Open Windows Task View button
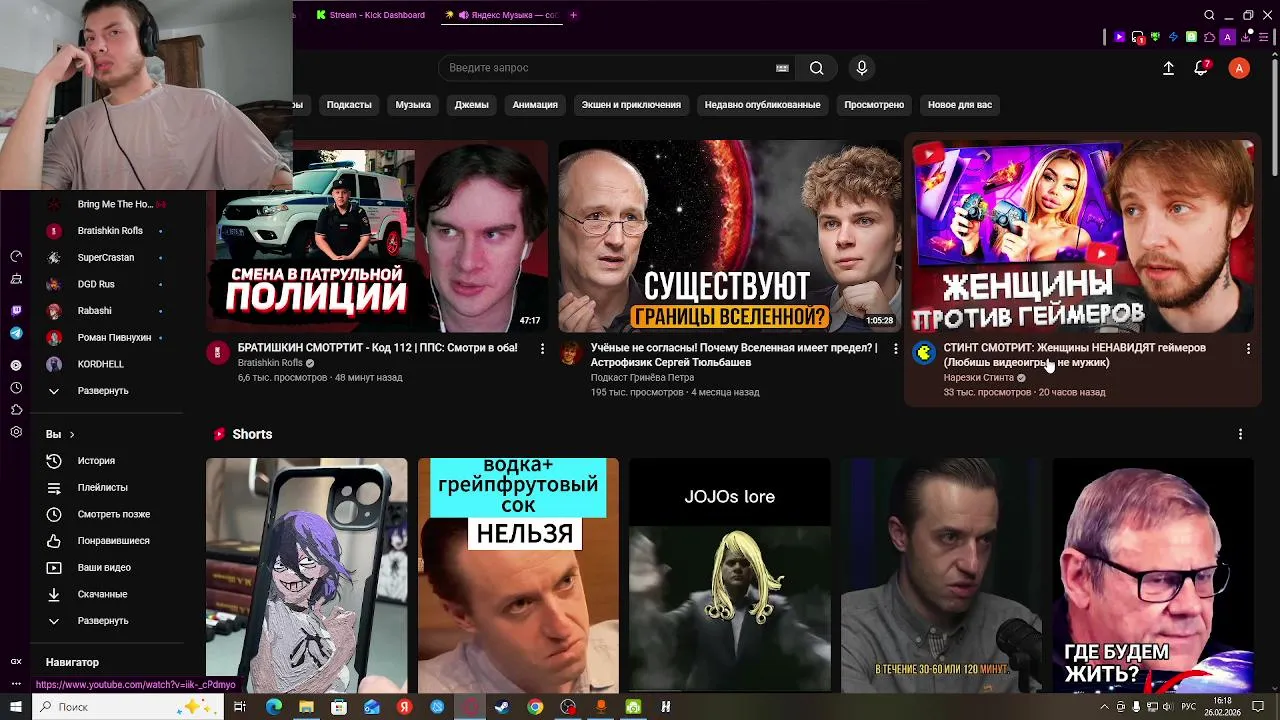 (x=240, y=707)
